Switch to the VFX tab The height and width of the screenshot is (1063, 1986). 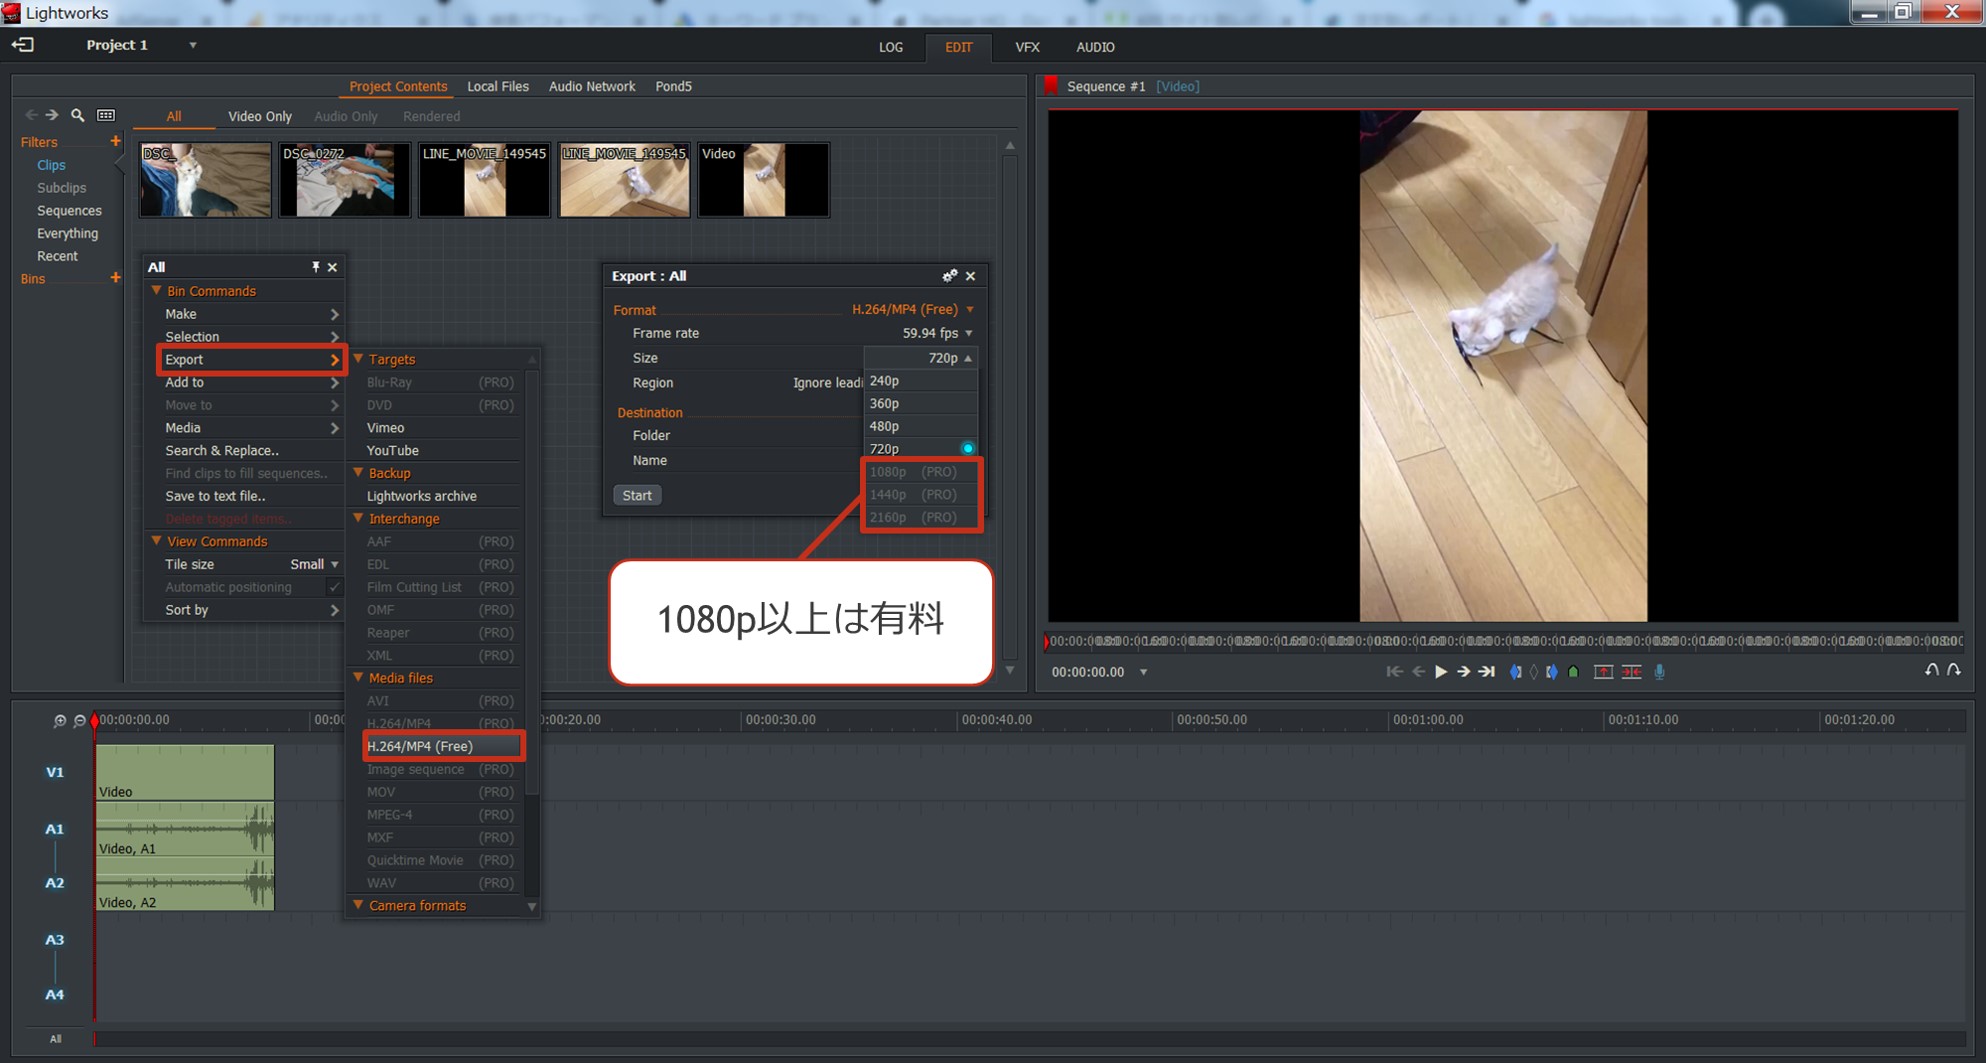click(1027, 47)
